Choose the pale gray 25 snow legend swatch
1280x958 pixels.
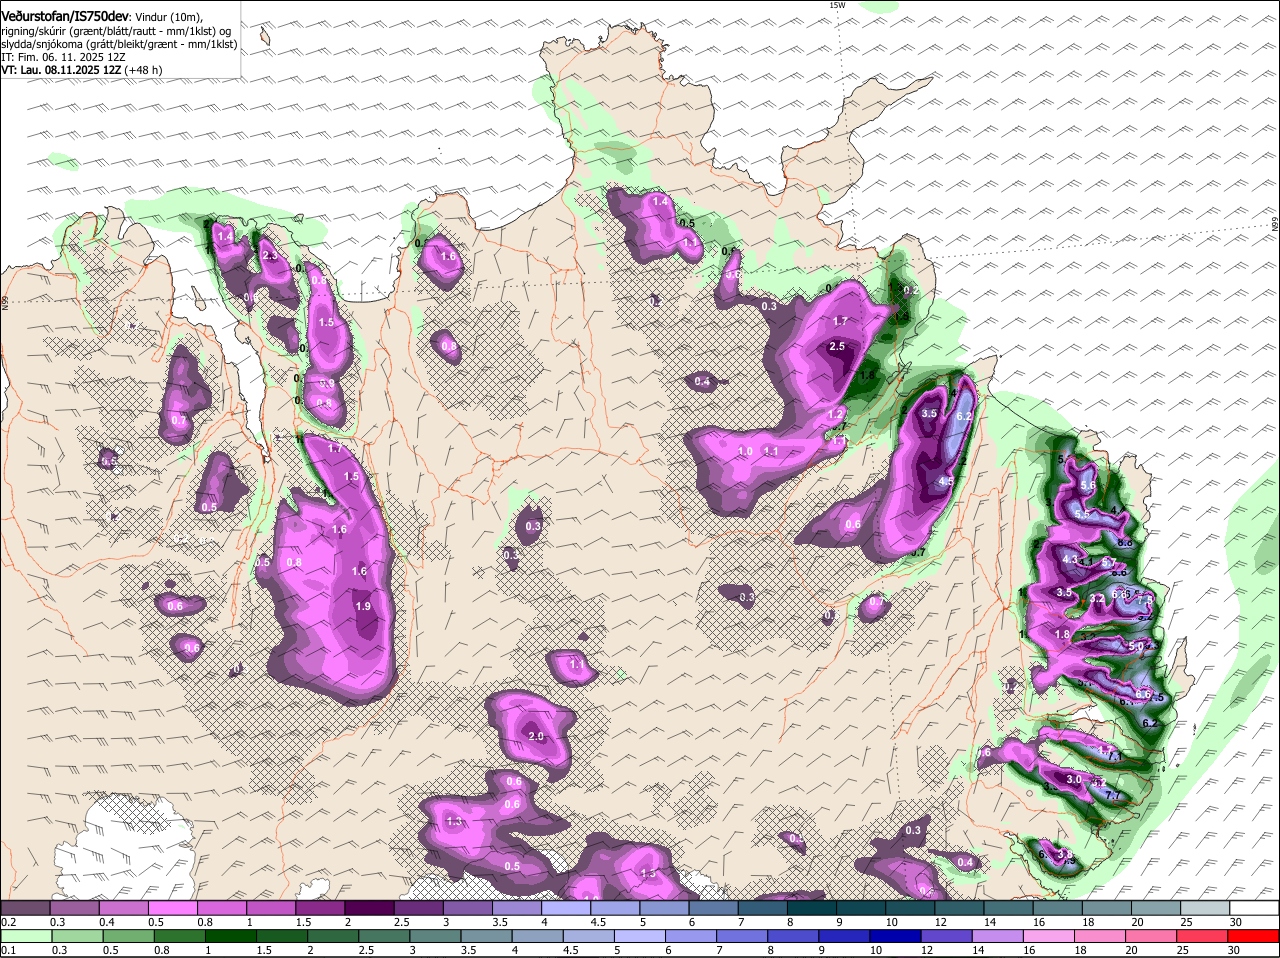pyautogui.click(x=1206, y=907)
